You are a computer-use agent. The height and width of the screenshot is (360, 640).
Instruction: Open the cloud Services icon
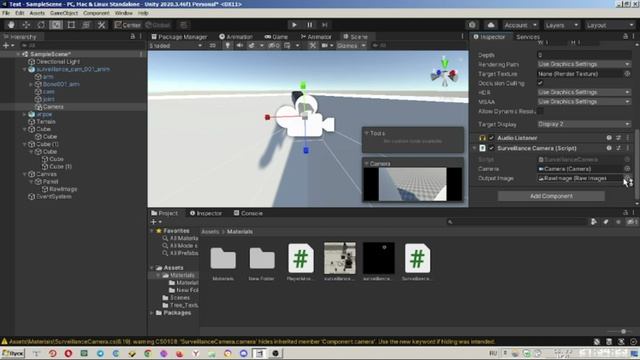(x=491, y=25)
